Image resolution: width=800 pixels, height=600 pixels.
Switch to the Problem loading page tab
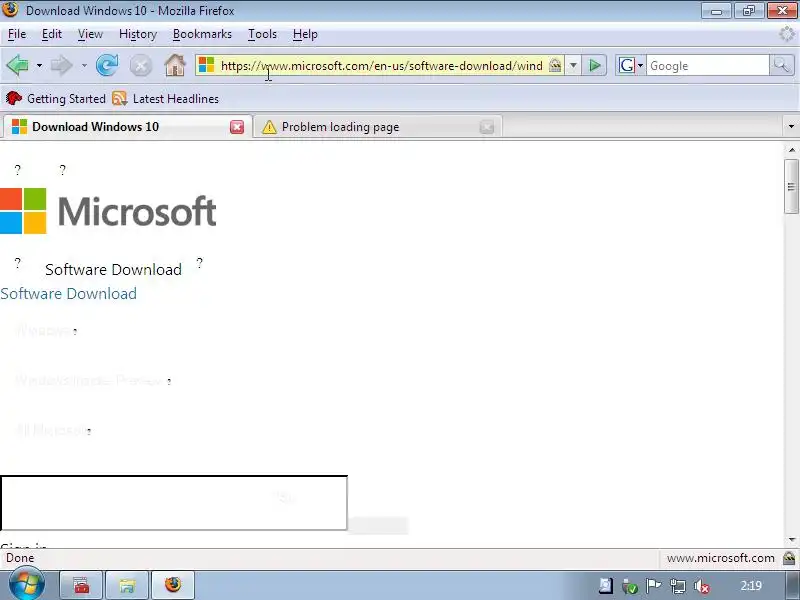click(x=377, y=127)
